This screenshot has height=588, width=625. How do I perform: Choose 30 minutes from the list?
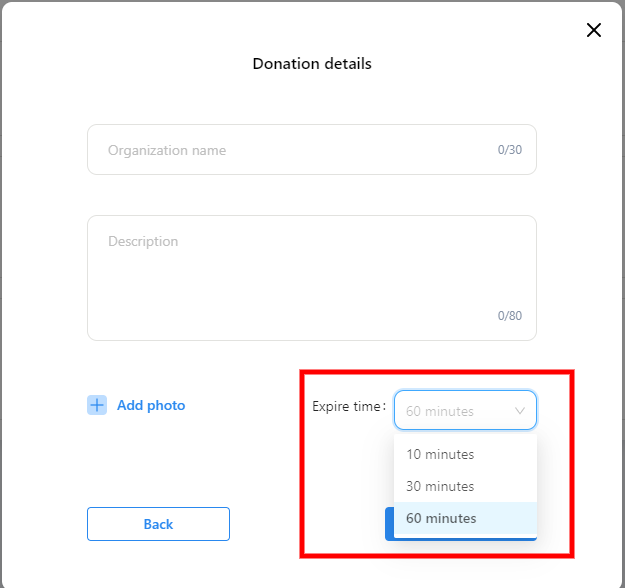point(440,486)
